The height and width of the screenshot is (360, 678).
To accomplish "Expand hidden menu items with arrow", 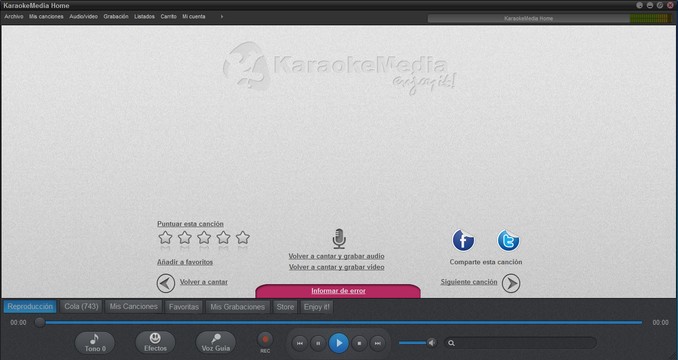I will tap(222, 16).
